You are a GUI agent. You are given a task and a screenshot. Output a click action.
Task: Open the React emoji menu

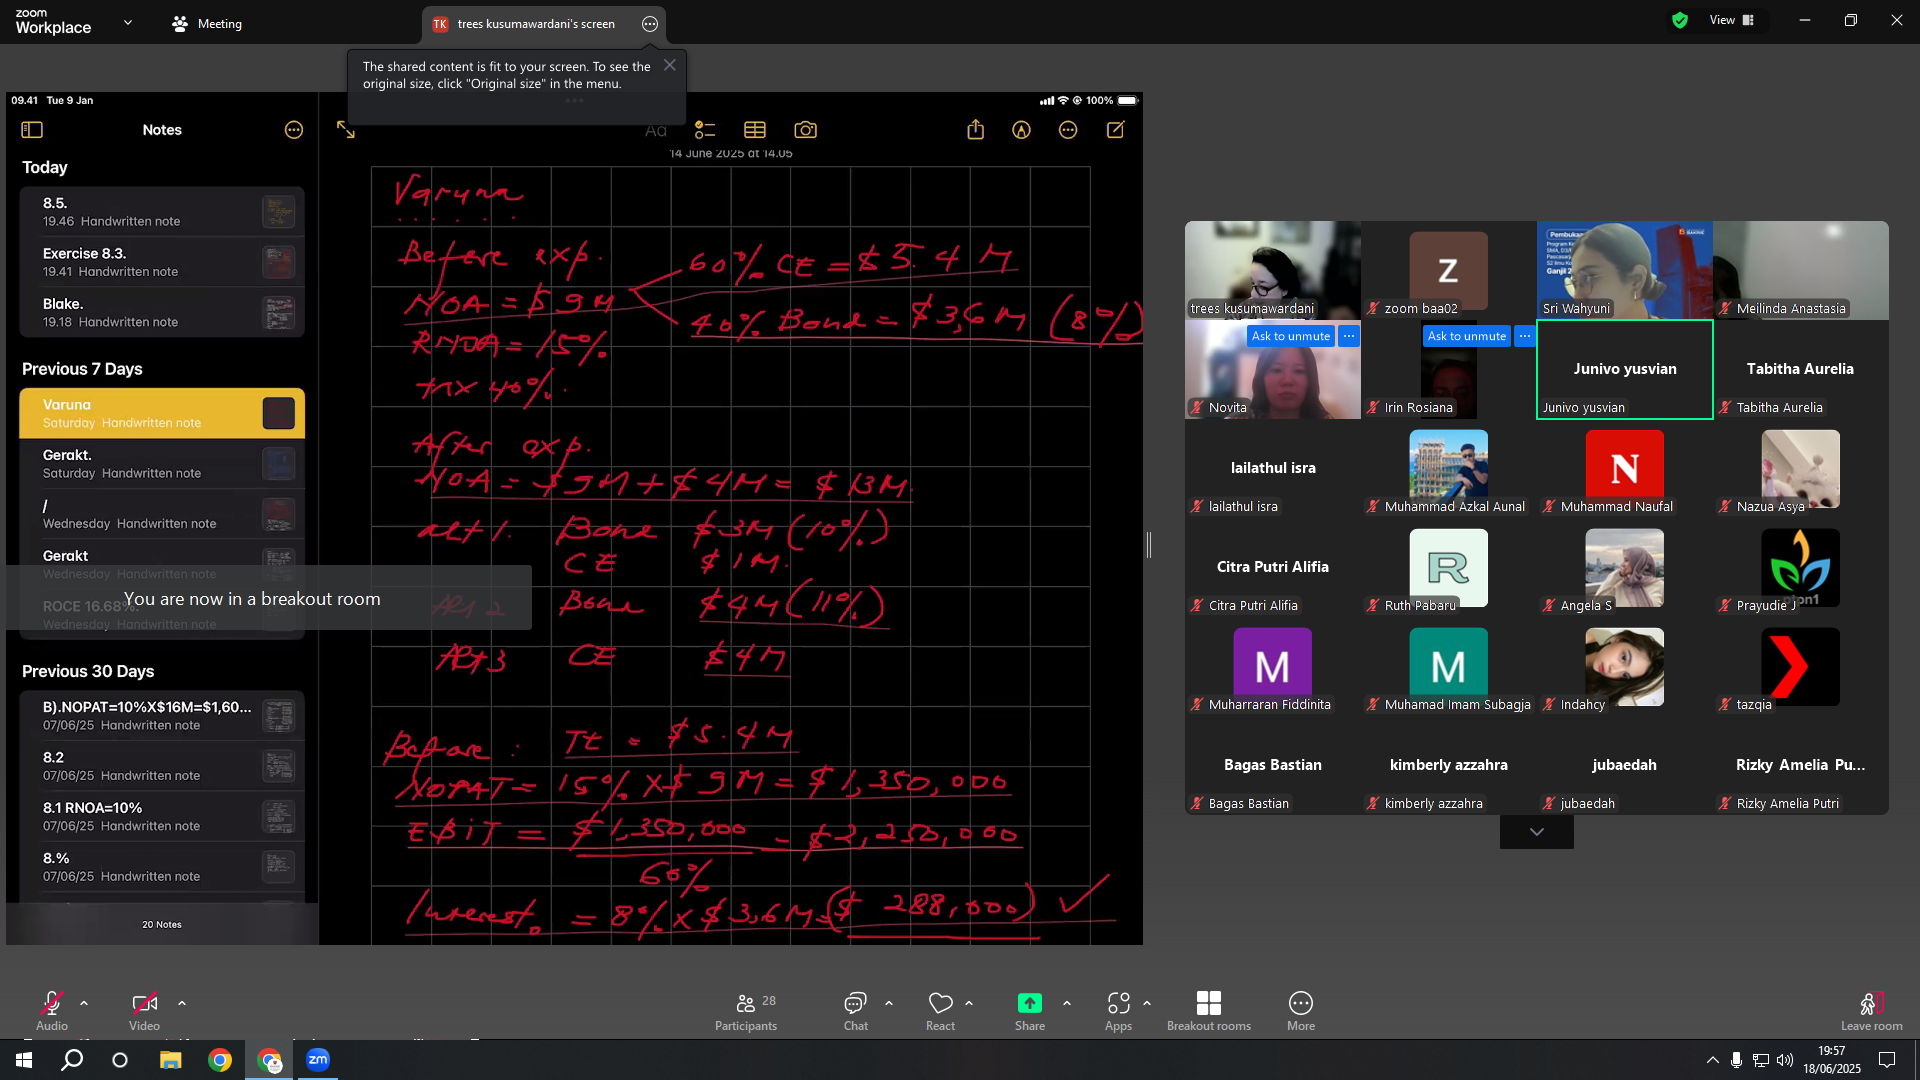(x=940, y=1010)
